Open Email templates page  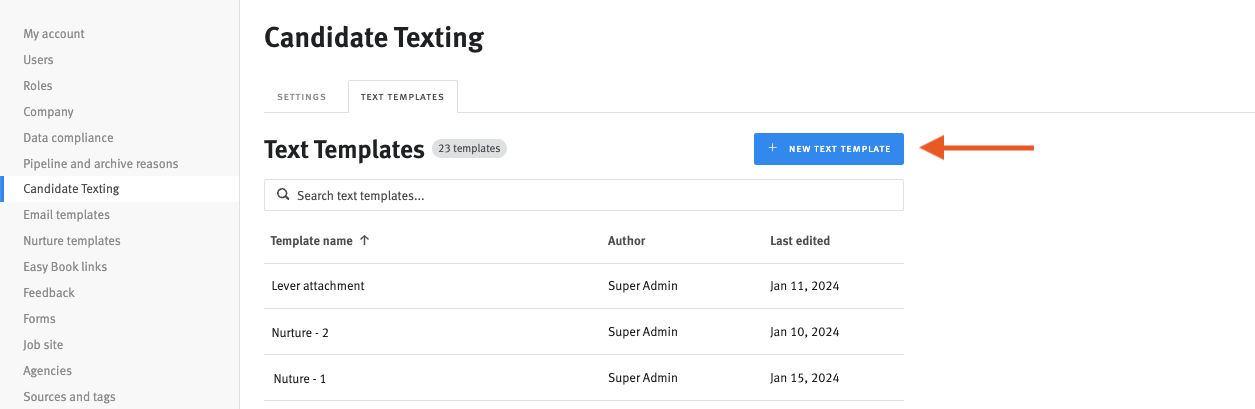pyautogui.click(x=67, y=215)
